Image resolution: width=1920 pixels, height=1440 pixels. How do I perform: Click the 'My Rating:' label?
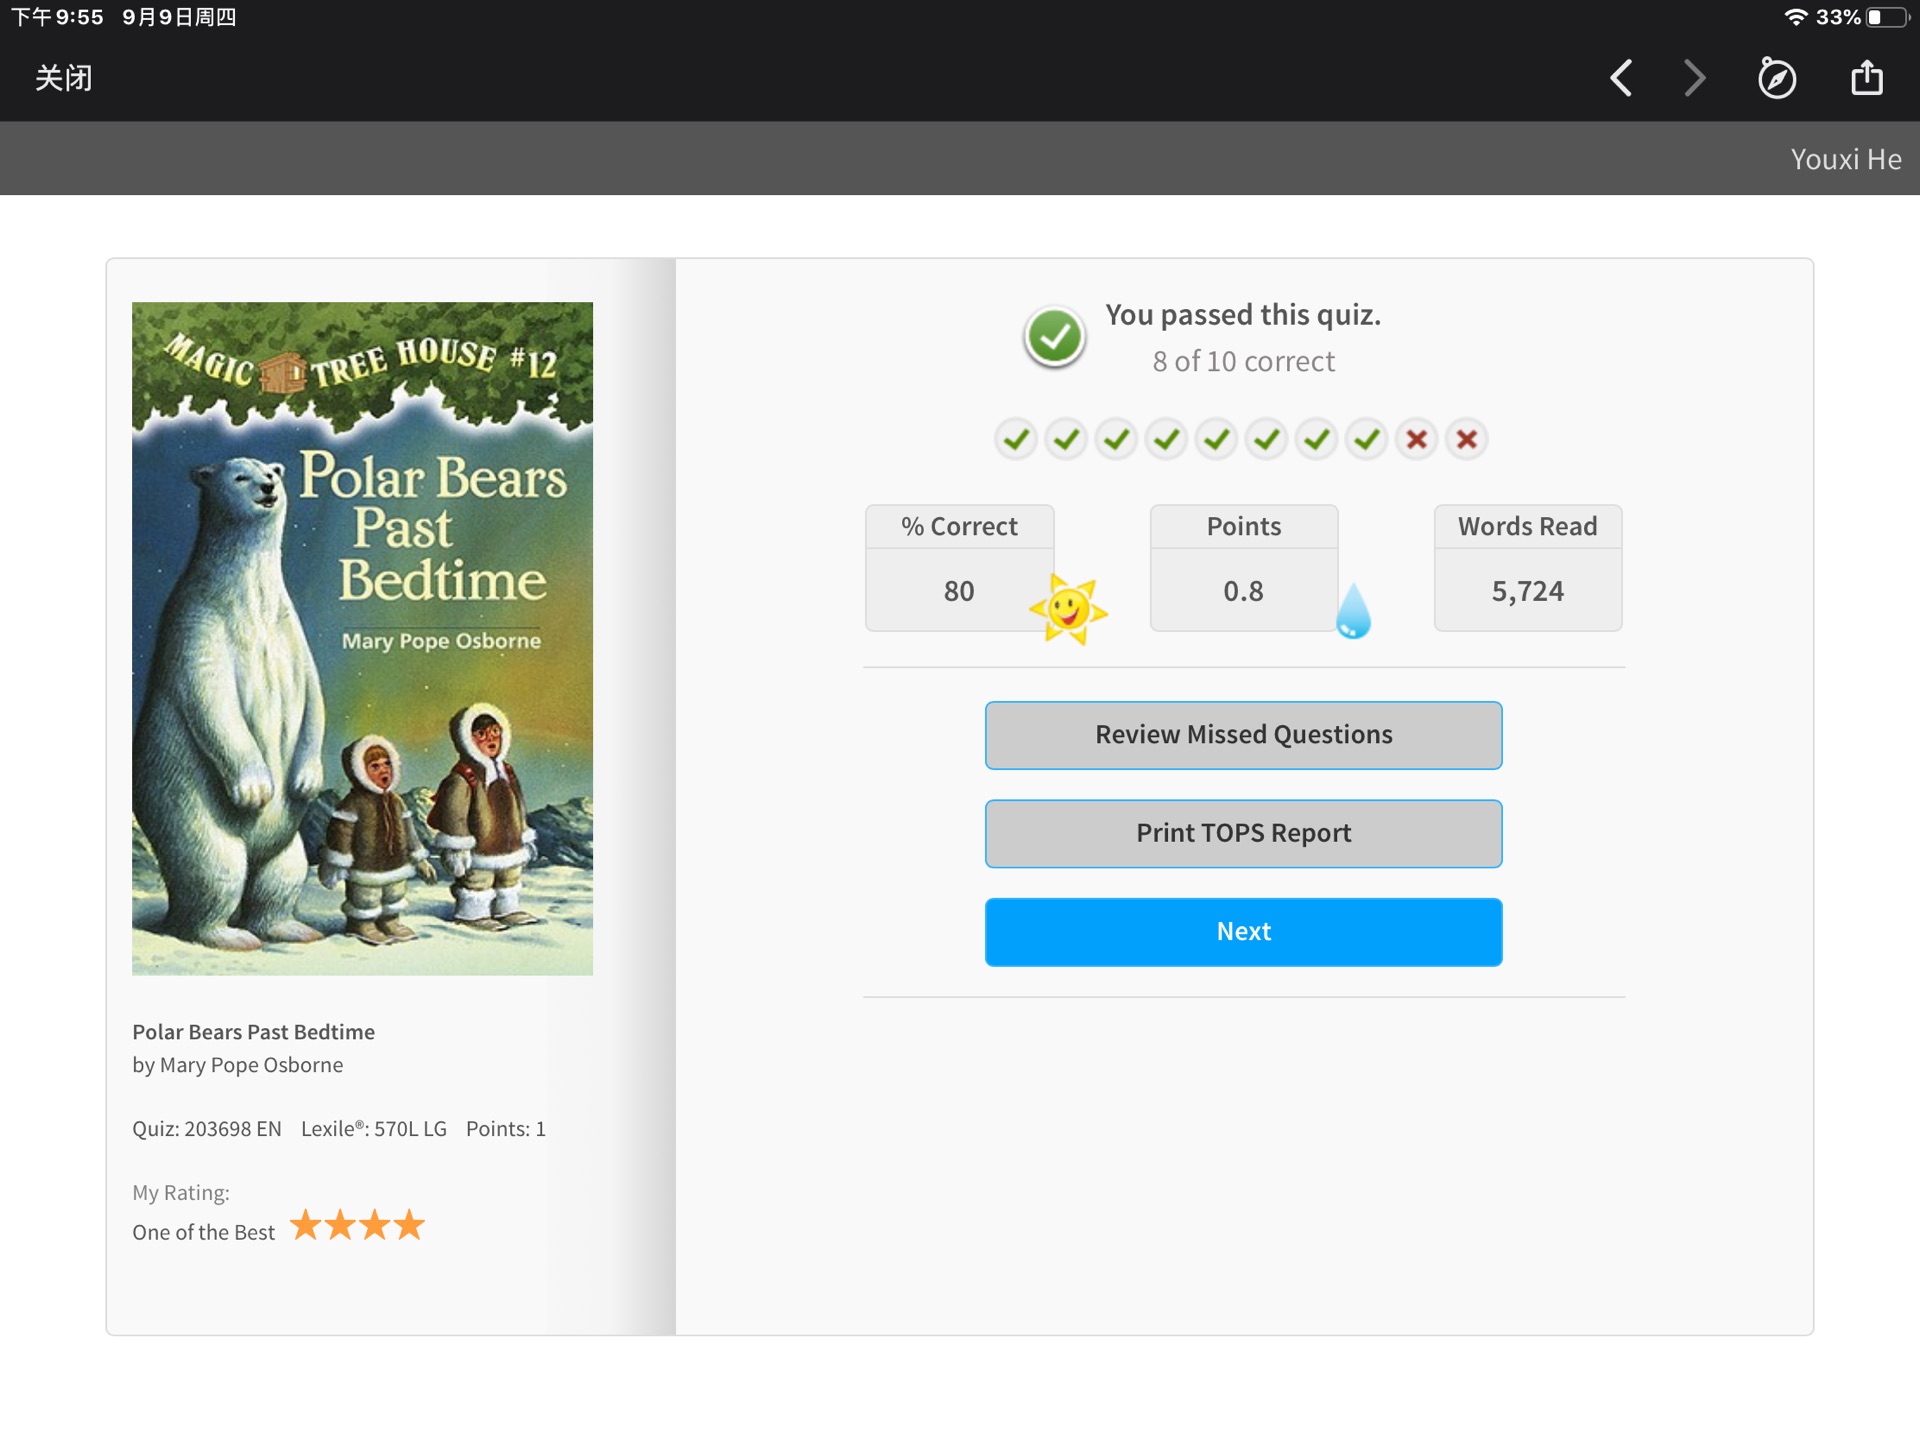tap(181, 1193)
